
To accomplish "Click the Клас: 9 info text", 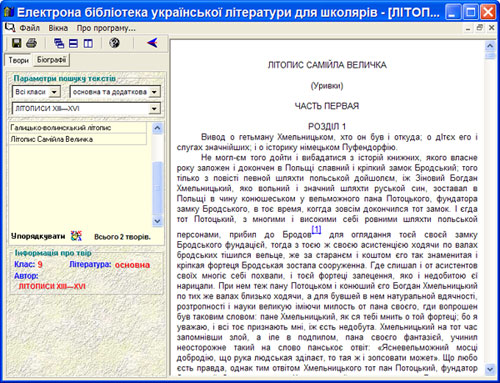I will click(28, 265).
